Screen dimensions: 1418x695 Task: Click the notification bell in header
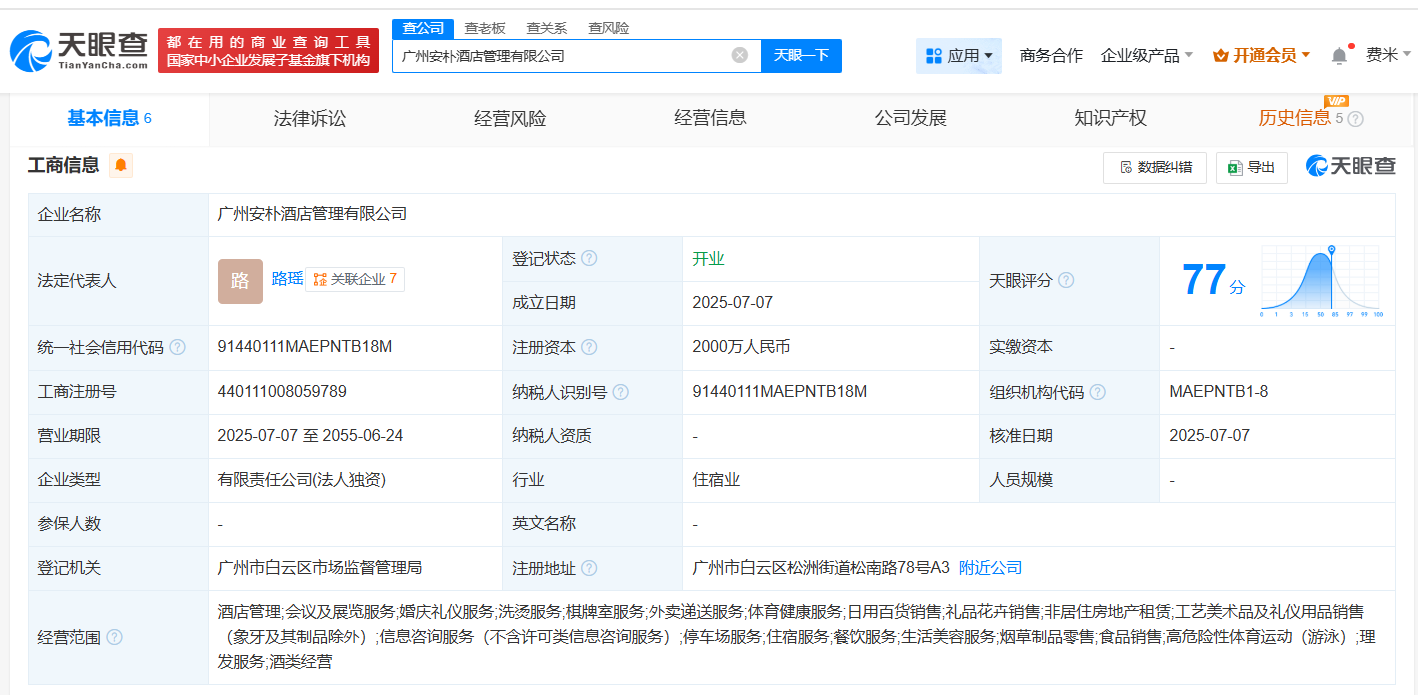[1339, 56]
